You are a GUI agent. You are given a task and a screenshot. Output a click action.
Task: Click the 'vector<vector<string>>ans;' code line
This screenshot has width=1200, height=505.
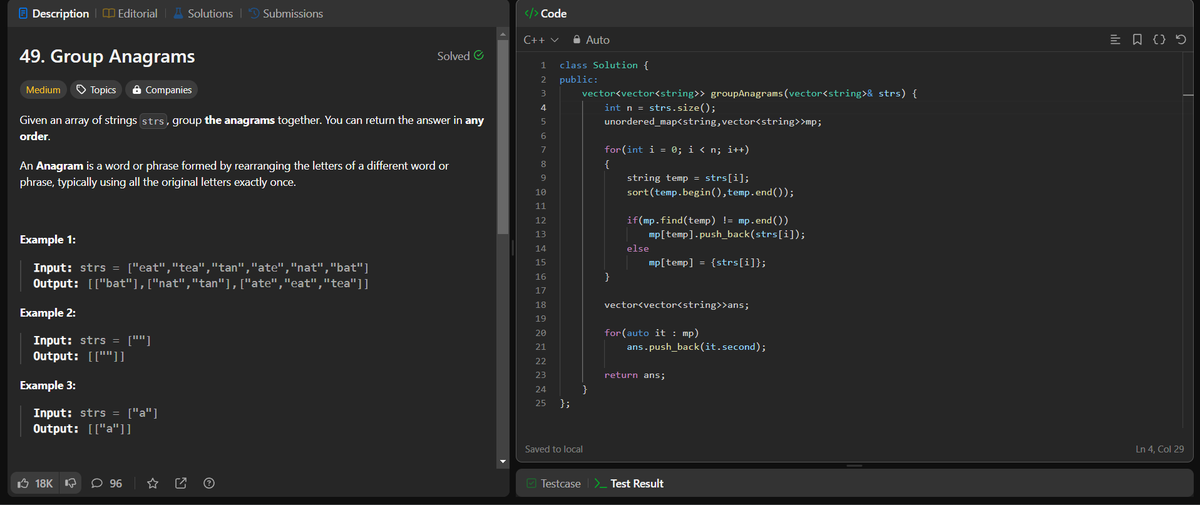[x=677, y=304]
